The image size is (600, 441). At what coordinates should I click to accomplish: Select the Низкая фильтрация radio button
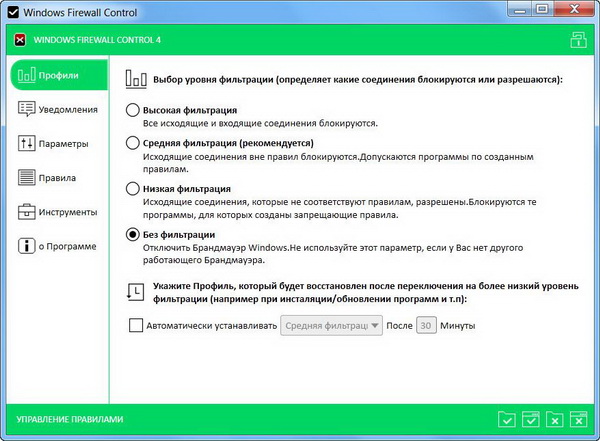click(133, 188)
